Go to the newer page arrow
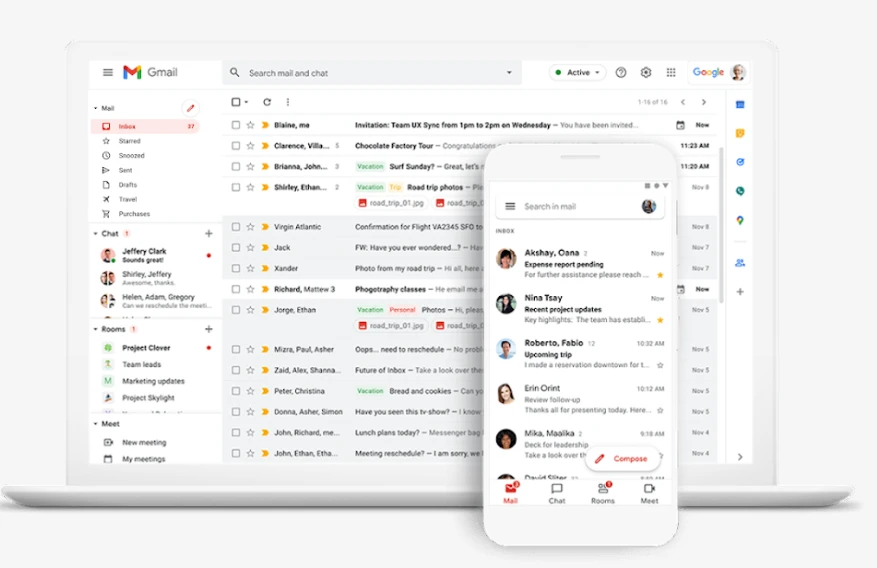 pyautogui.click(x=683, y=102)
